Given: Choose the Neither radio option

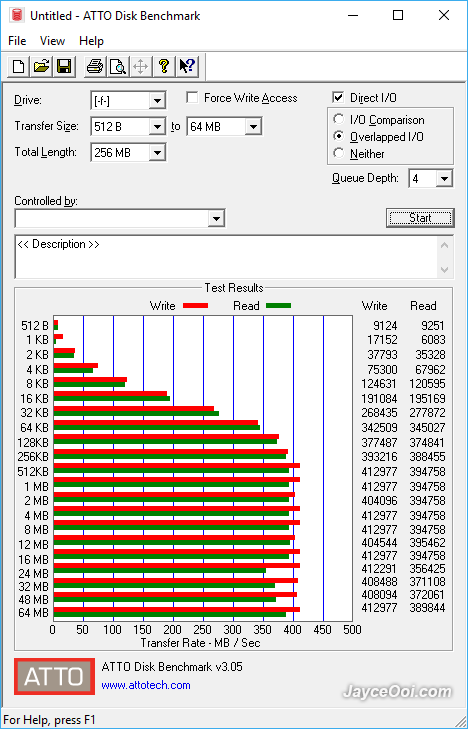Looking at the screenshot, I should click(x=338, y=153).
